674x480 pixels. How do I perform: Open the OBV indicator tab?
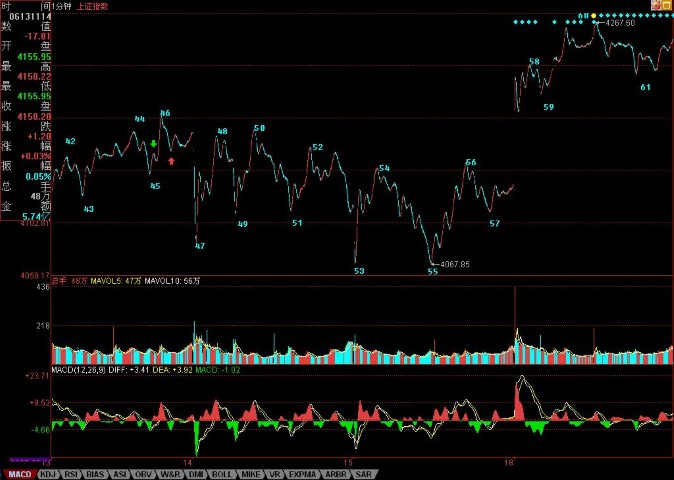point(143,473)
